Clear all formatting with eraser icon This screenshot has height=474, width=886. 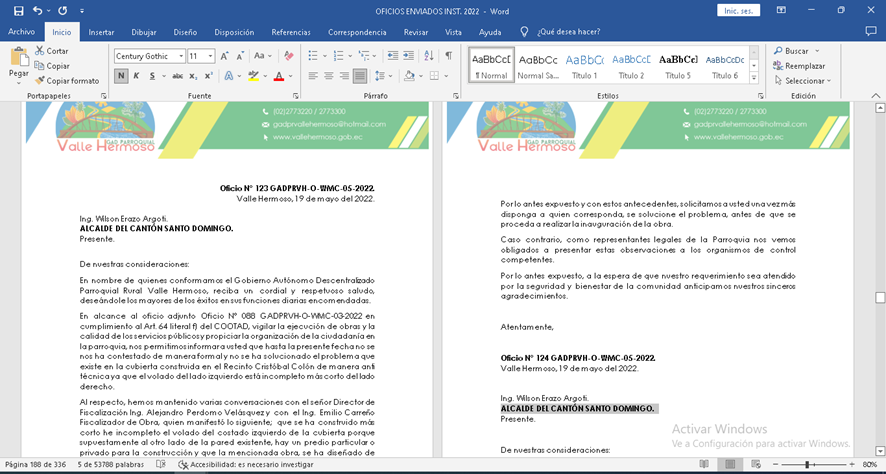pos(287,56)
